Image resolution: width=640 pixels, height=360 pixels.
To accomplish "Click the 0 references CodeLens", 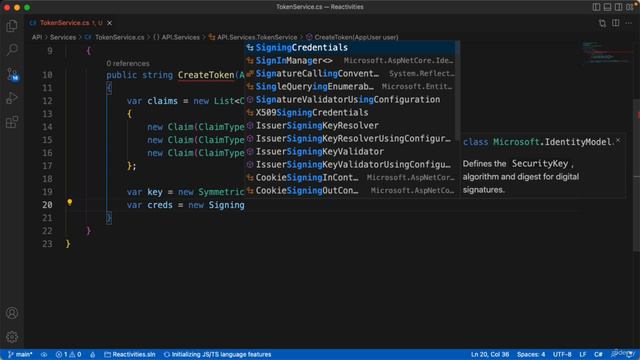I will [128, 64].
